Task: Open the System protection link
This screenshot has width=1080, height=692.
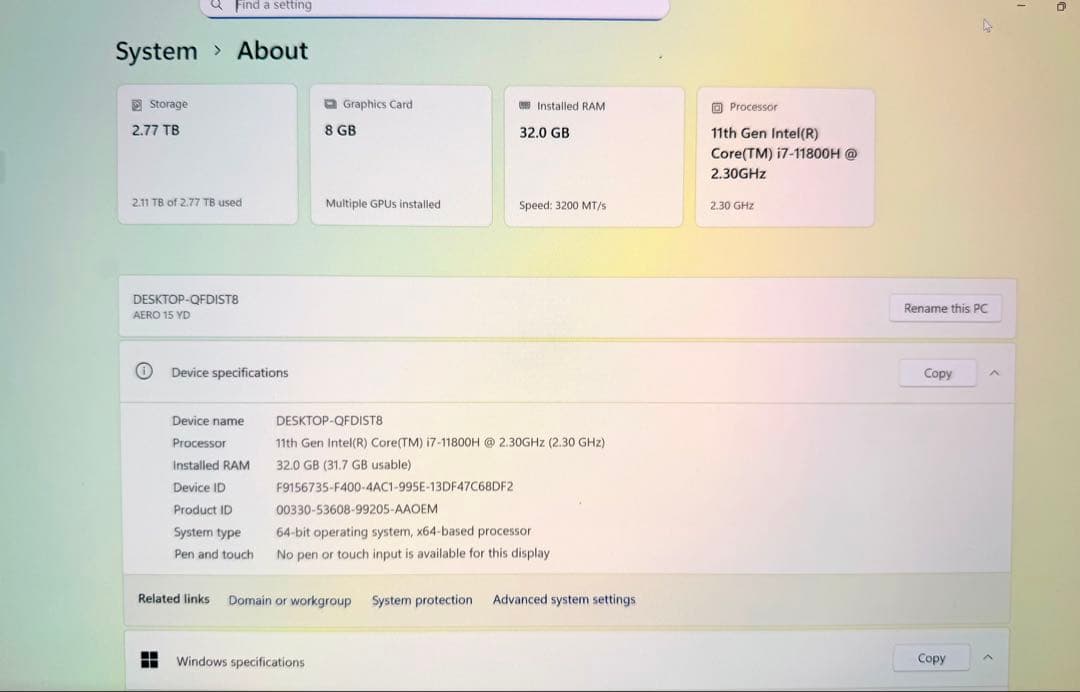Action: (x=421, y=600)
